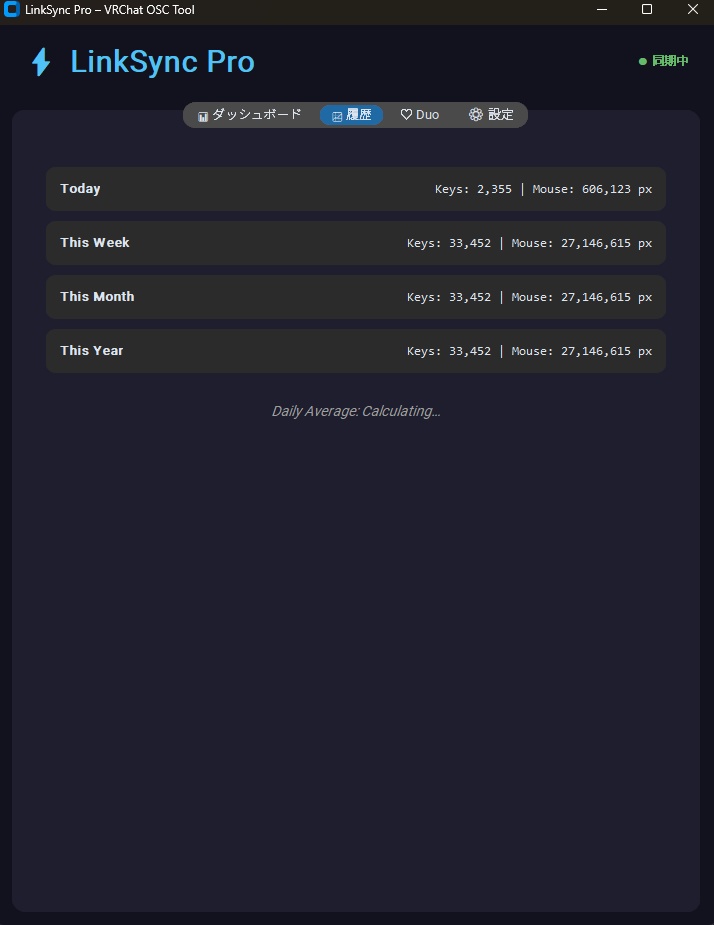The width and height of the screenshot is (714, 925).
Task: Switch to the ダッシュボード tab
Action: pyautogui.click(x=250, y=114)
